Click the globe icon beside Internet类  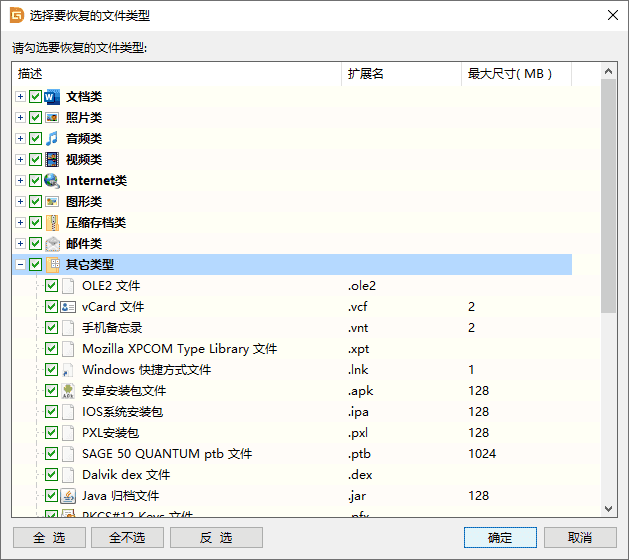pyautogui.click(x=52, y=181)
